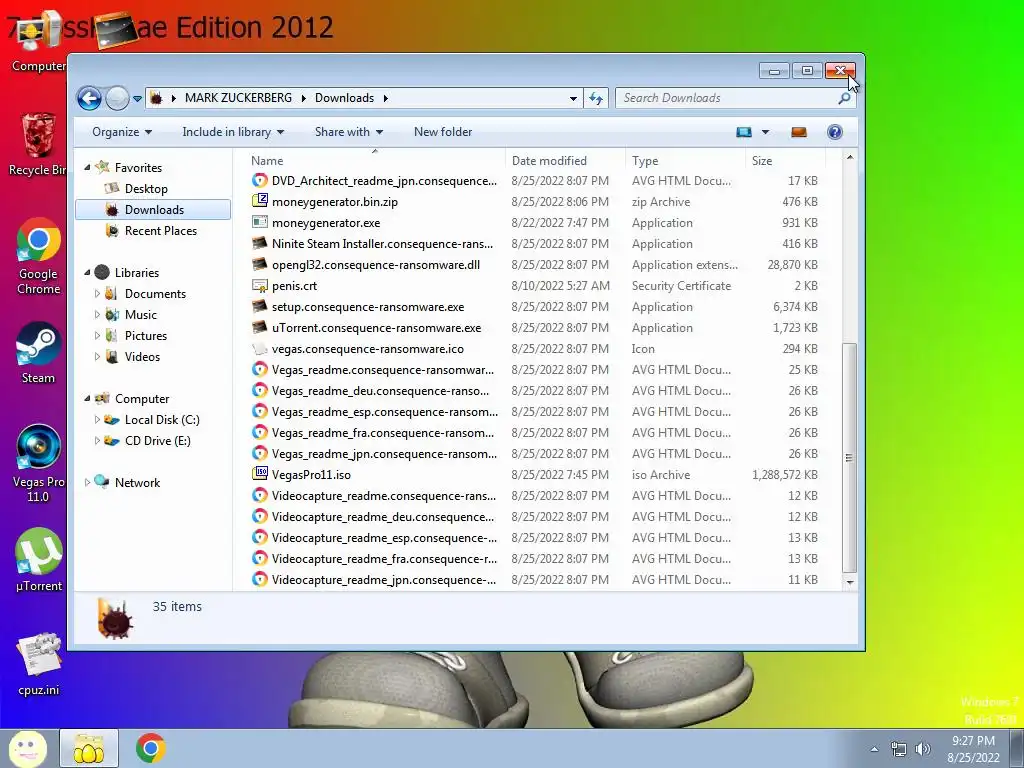Open the Organize menu
The width and height of the screenshot is (1024, 768).
click(x=122, y=132)
